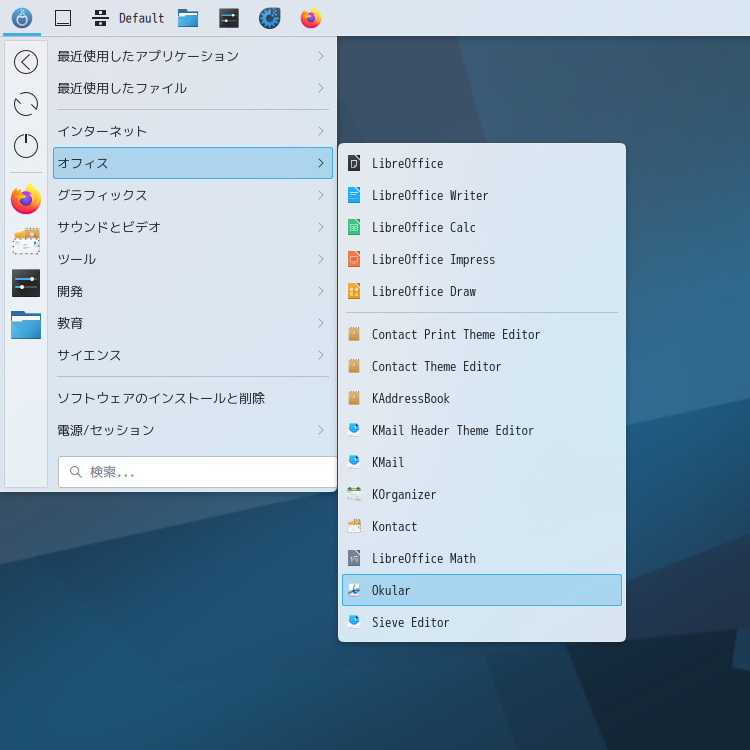Launch Firefox from the top panel
Screen dimensions: 750x750
[311, 18]
